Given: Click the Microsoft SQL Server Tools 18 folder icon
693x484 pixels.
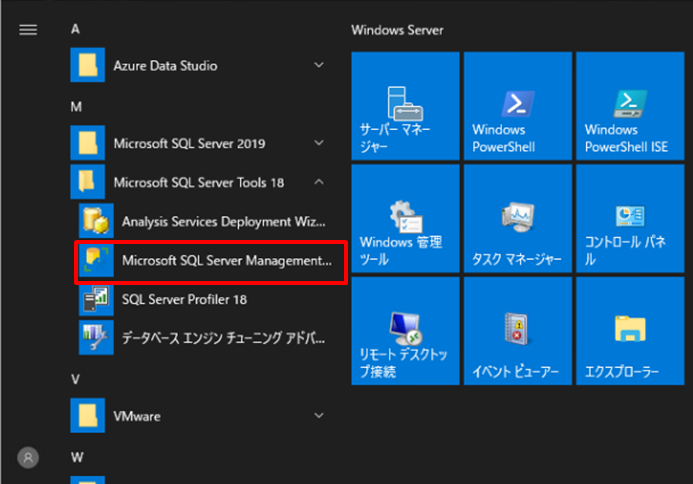Looking at the screenshot, I should click(x=88, y=182).
